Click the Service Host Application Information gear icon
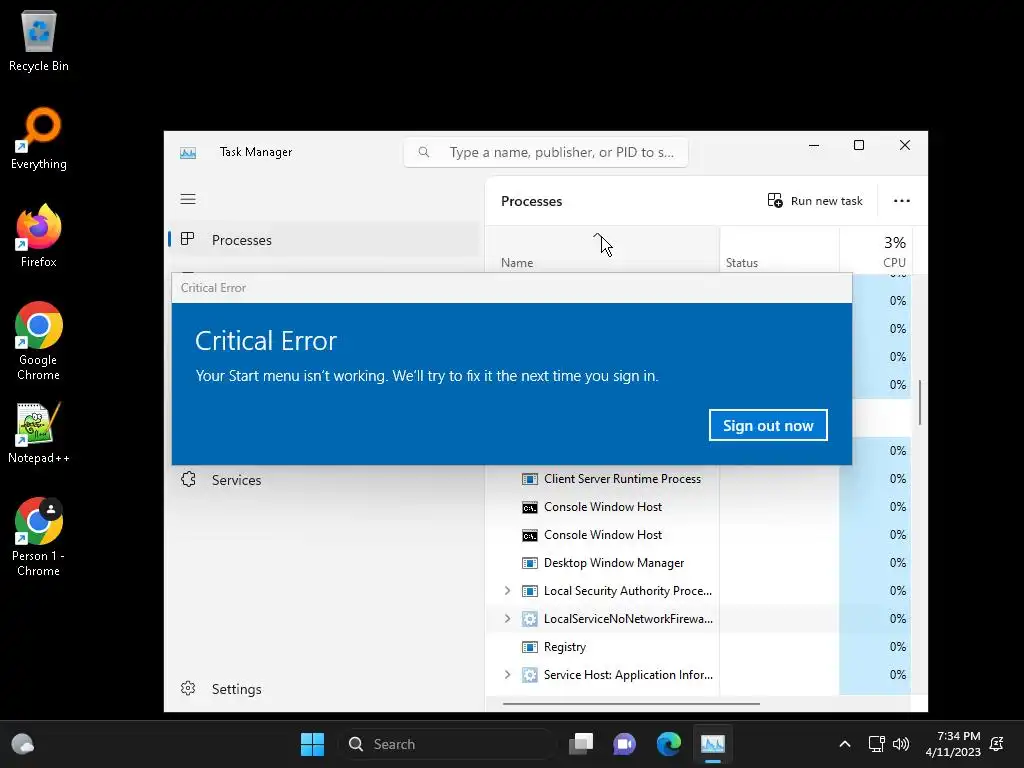 (x=530, y=675)
